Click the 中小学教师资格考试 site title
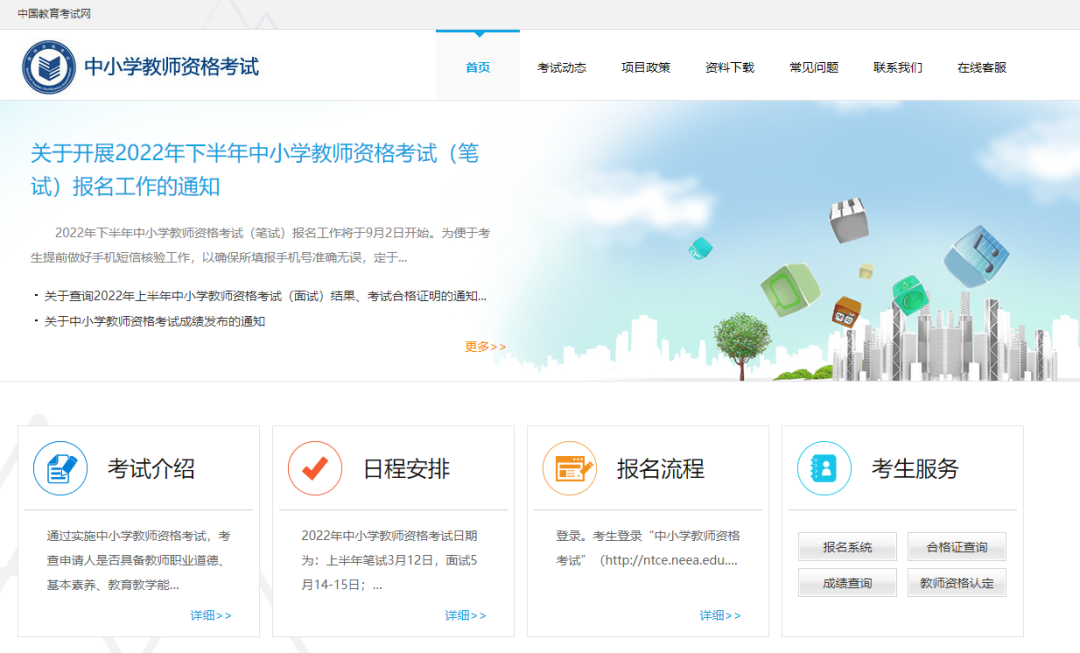Viewport: 1080px width, 653px height. tap(172, 67)
